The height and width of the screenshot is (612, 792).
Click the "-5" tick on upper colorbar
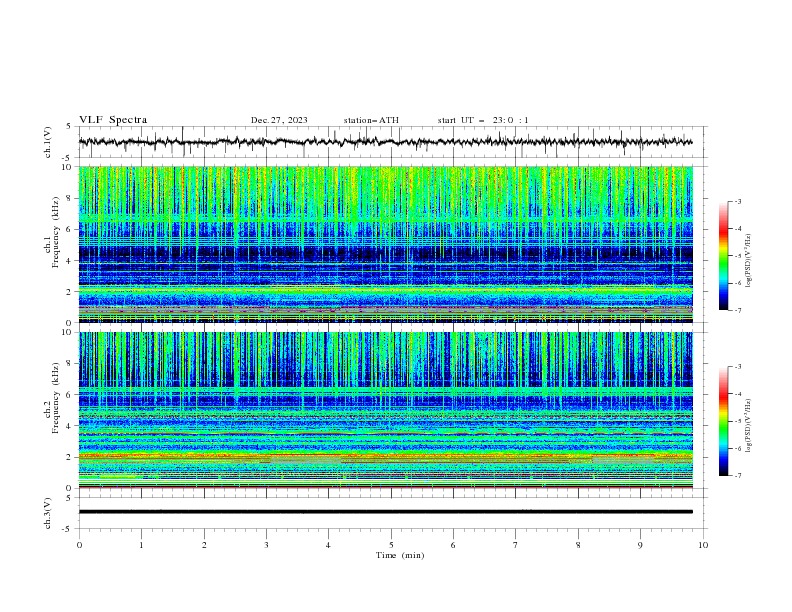pyautogui.click(x=737, y=256)
